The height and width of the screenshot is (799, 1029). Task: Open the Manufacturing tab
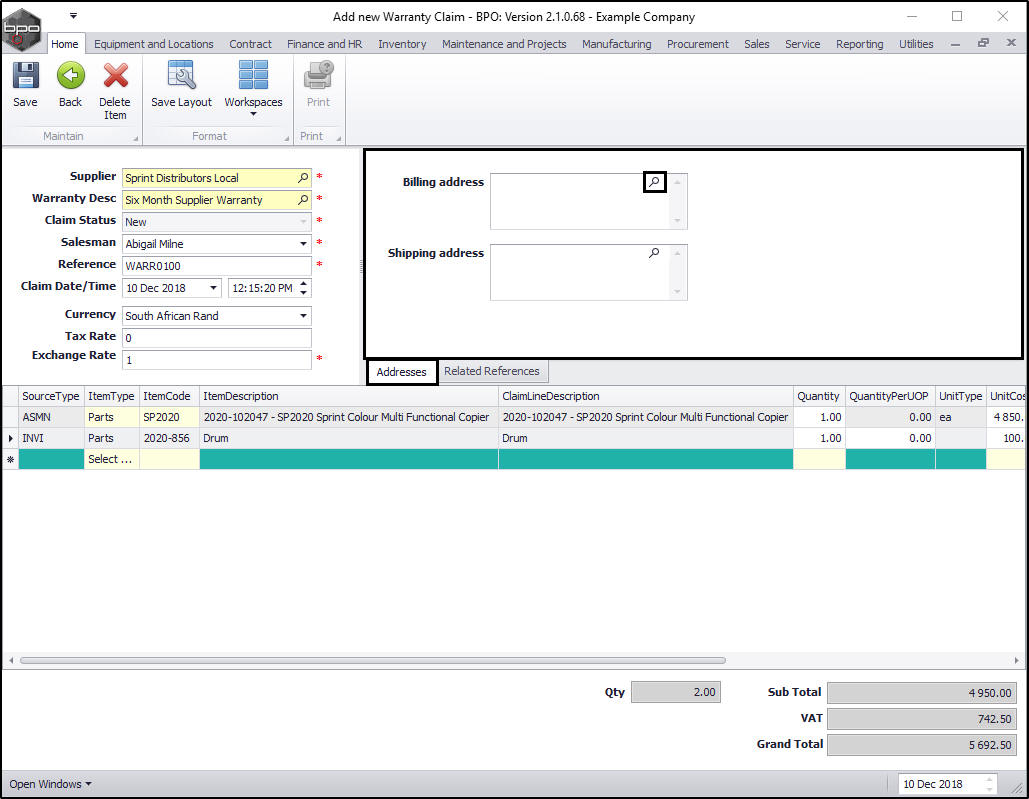point(617,44)
